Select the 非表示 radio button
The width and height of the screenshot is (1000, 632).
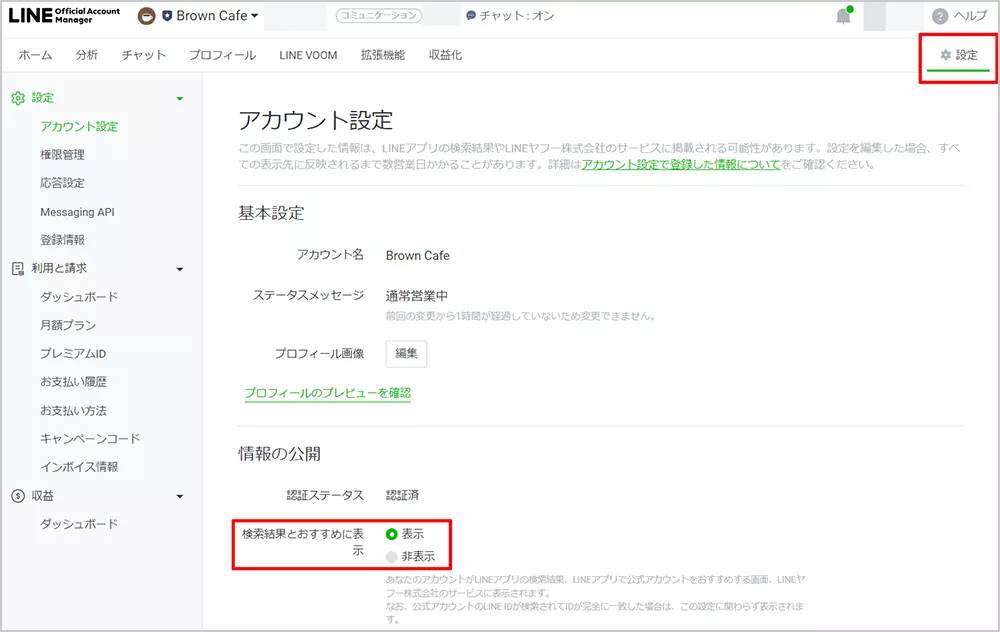(x=391, y=557)
